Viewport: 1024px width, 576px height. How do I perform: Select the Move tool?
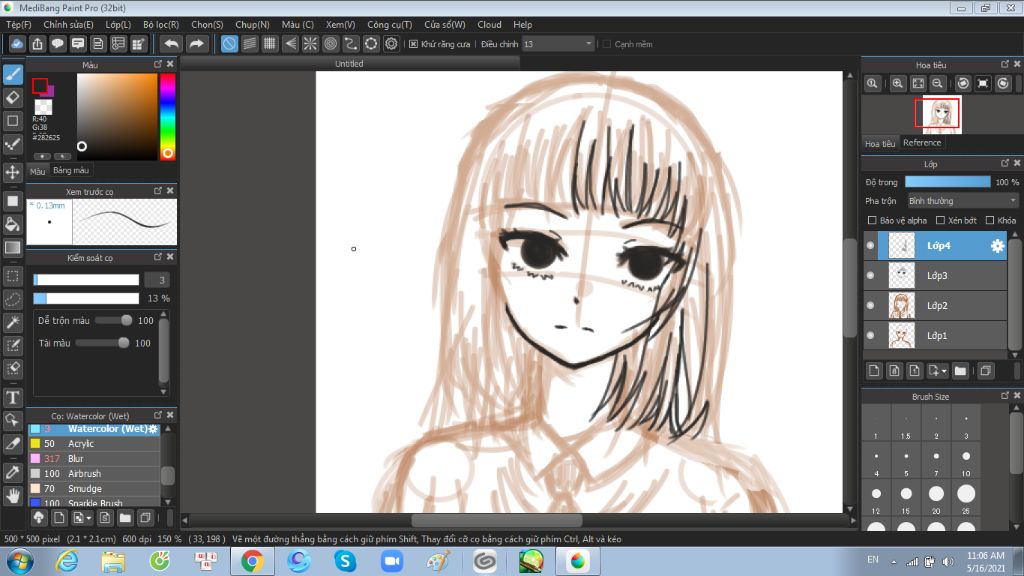click(12, 172)
